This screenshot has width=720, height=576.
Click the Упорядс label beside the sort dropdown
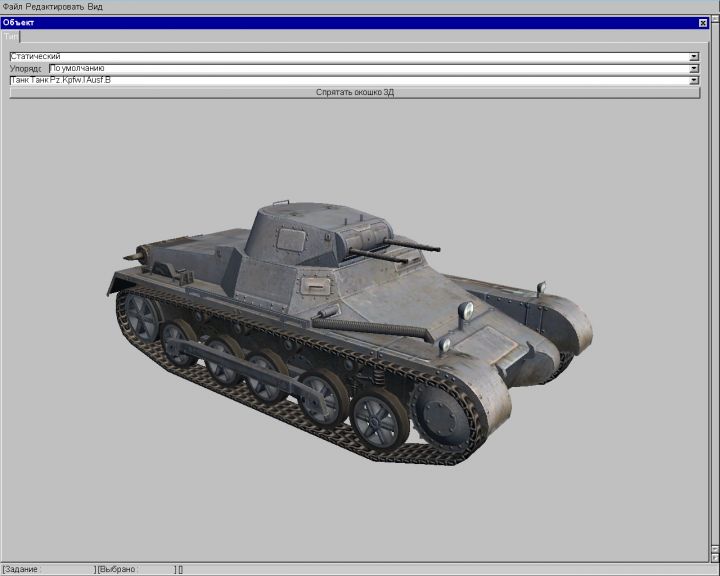point(27,69)
